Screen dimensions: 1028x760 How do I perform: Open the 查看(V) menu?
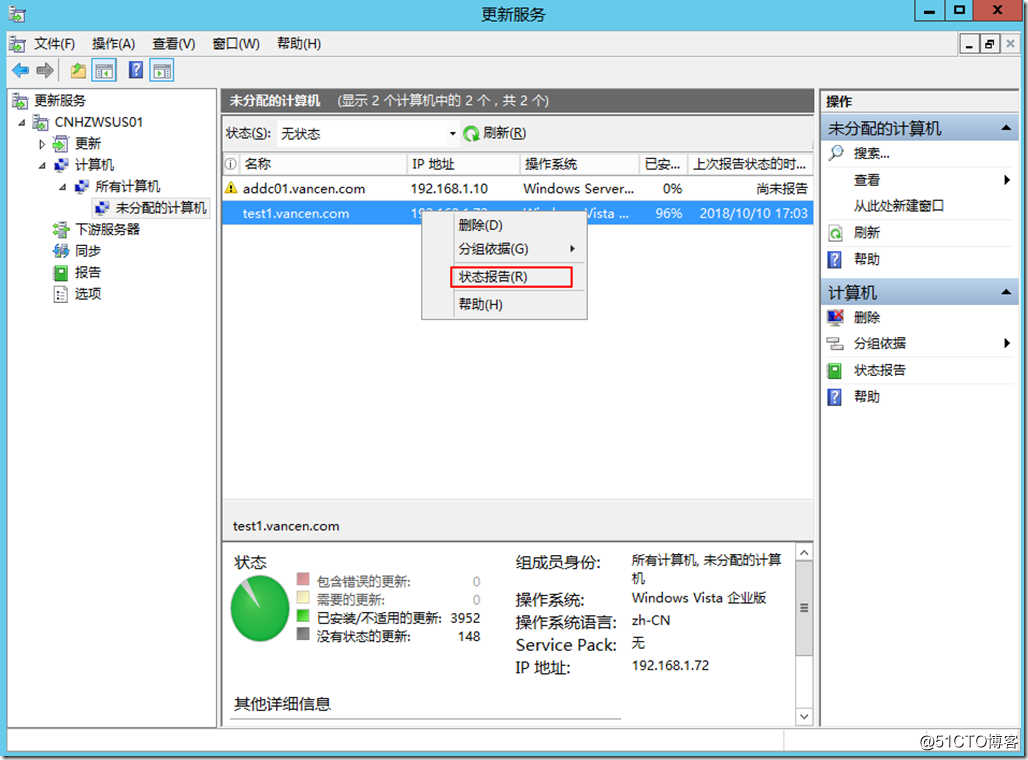174,44
